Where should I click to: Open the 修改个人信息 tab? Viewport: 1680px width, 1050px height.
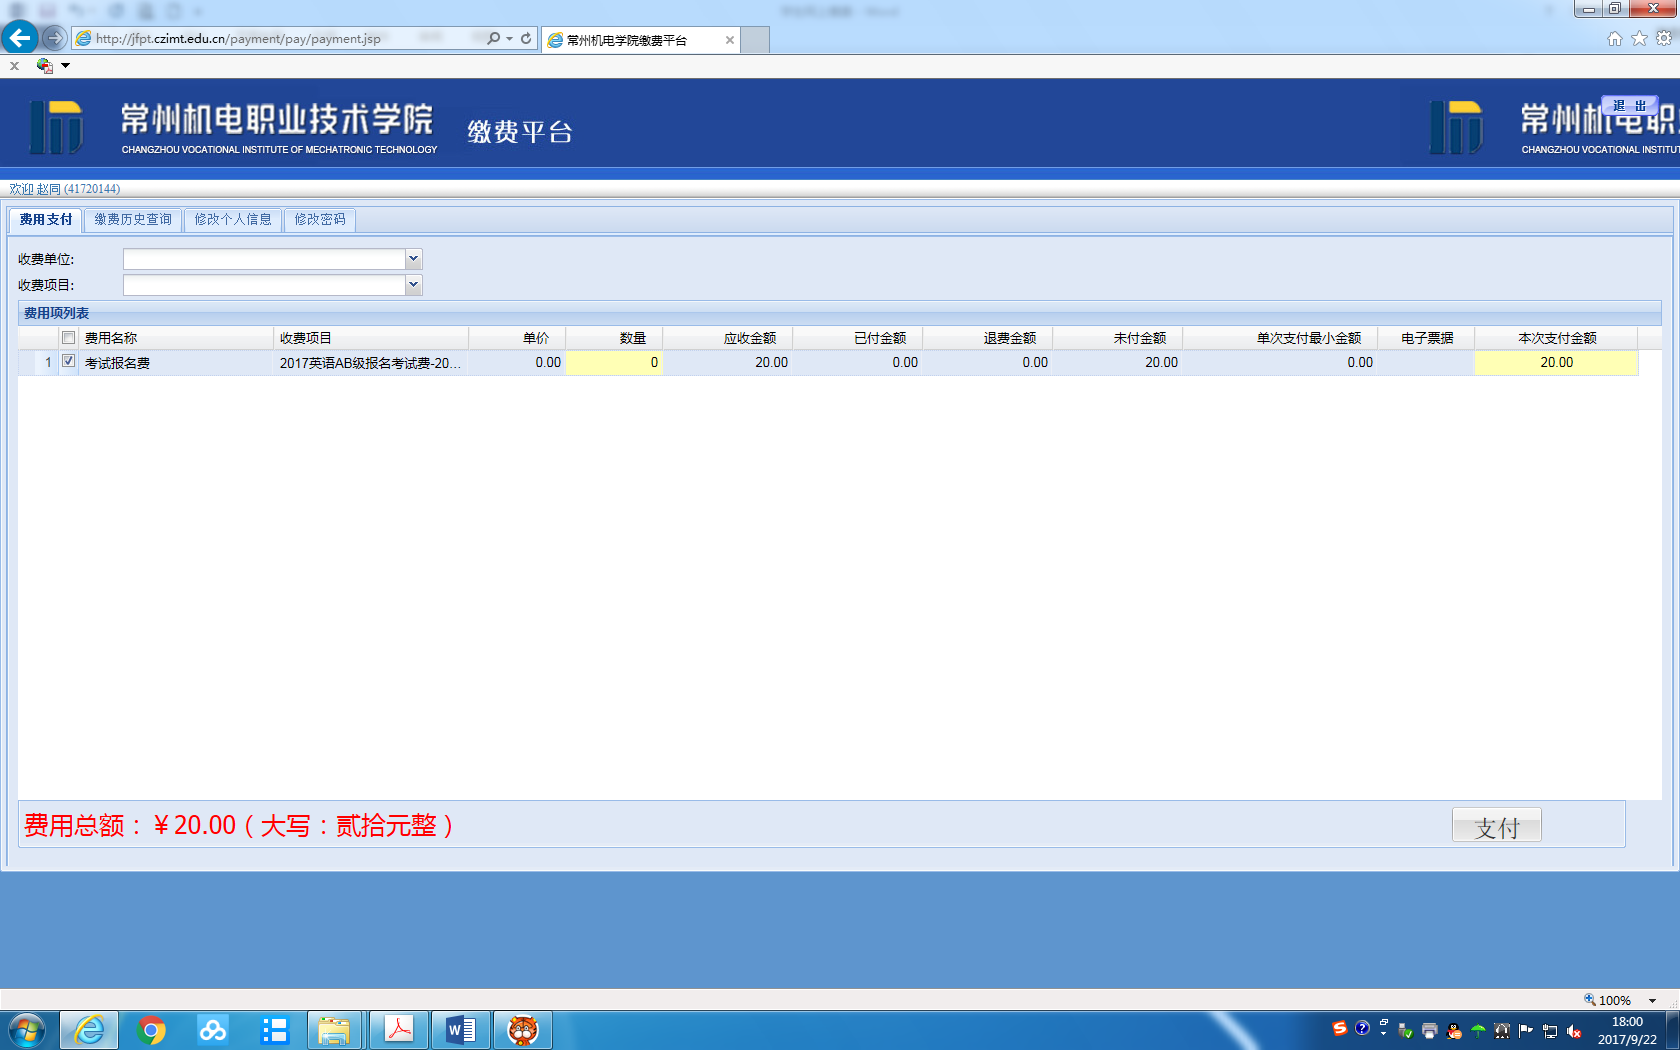pos(233,219)
